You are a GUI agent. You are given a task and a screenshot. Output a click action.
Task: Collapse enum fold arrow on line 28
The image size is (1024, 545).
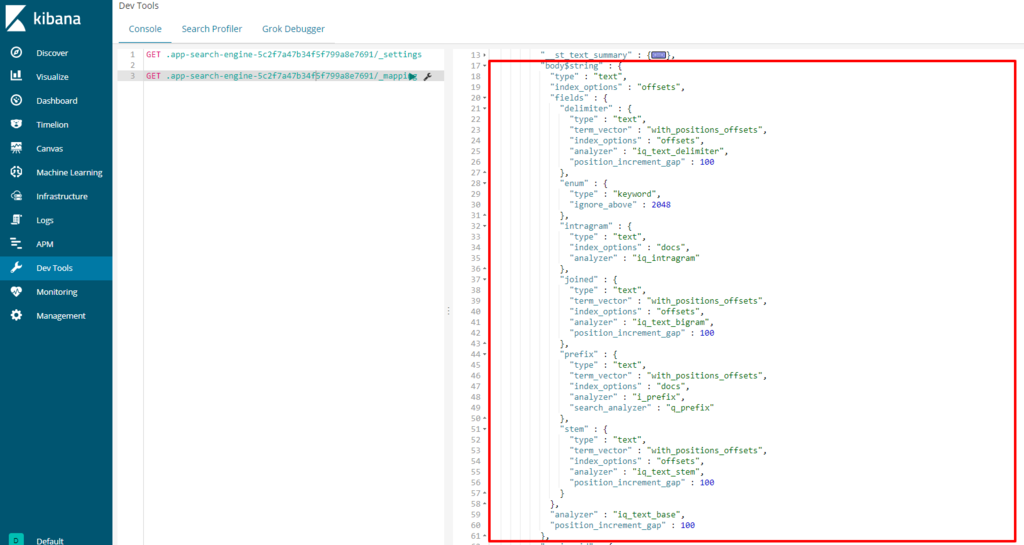click(484, 183)
